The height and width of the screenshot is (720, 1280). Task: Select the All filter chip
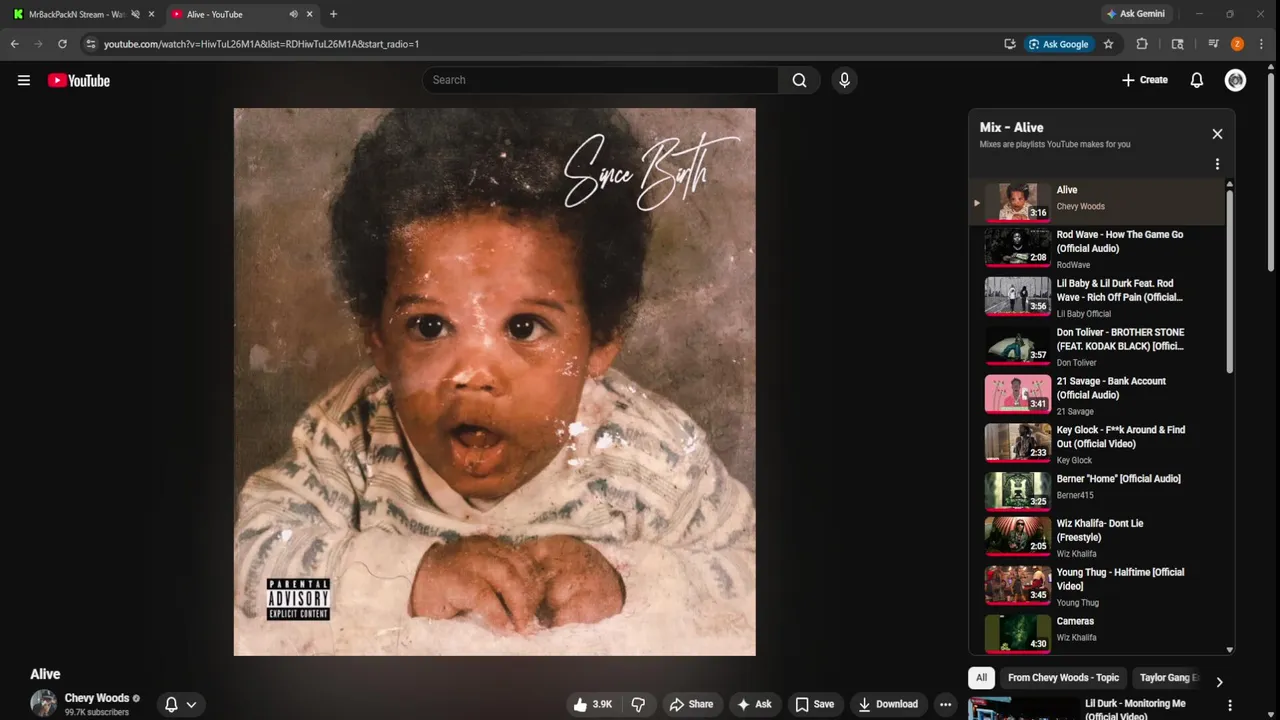[981, 678]
